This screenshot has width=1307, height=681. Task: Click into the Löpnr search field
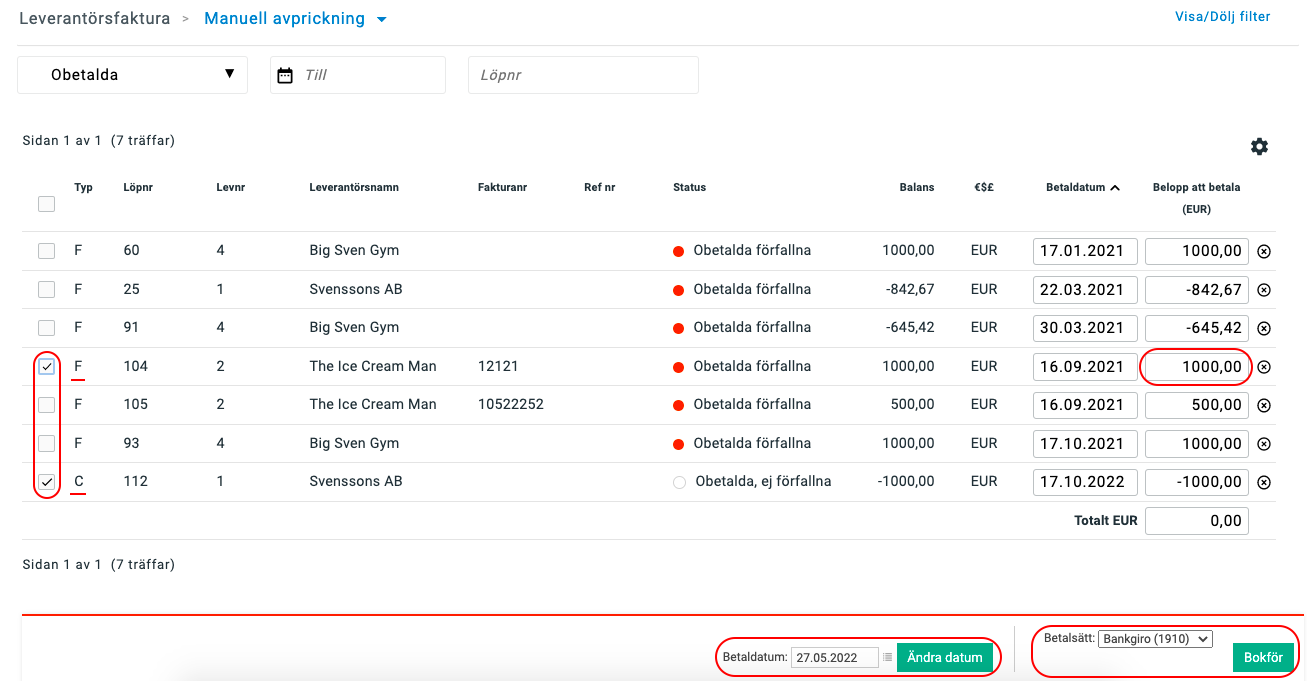click(x=583, y=75)
